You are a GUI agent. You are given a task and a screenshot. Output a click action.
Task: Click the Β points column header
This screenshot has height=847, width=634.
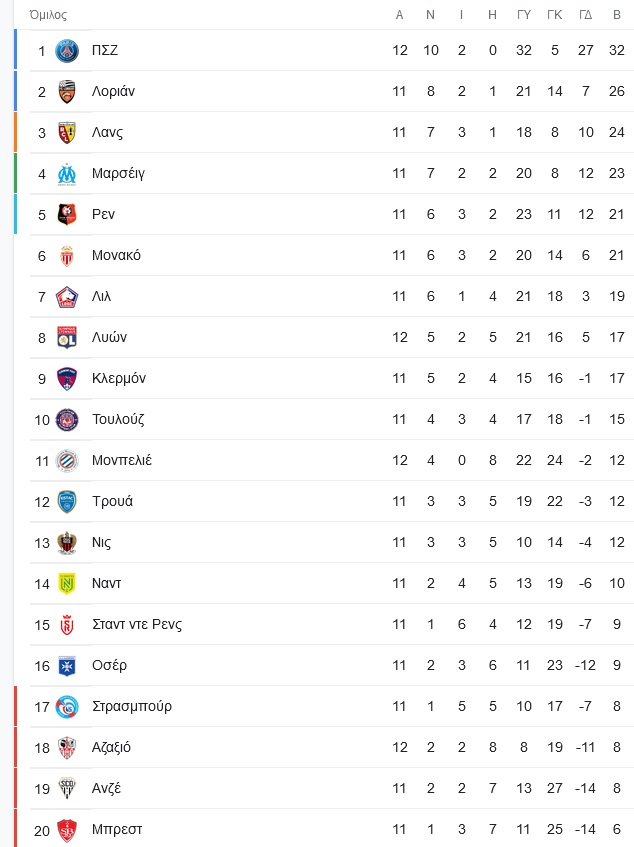(x=617, y=15)
